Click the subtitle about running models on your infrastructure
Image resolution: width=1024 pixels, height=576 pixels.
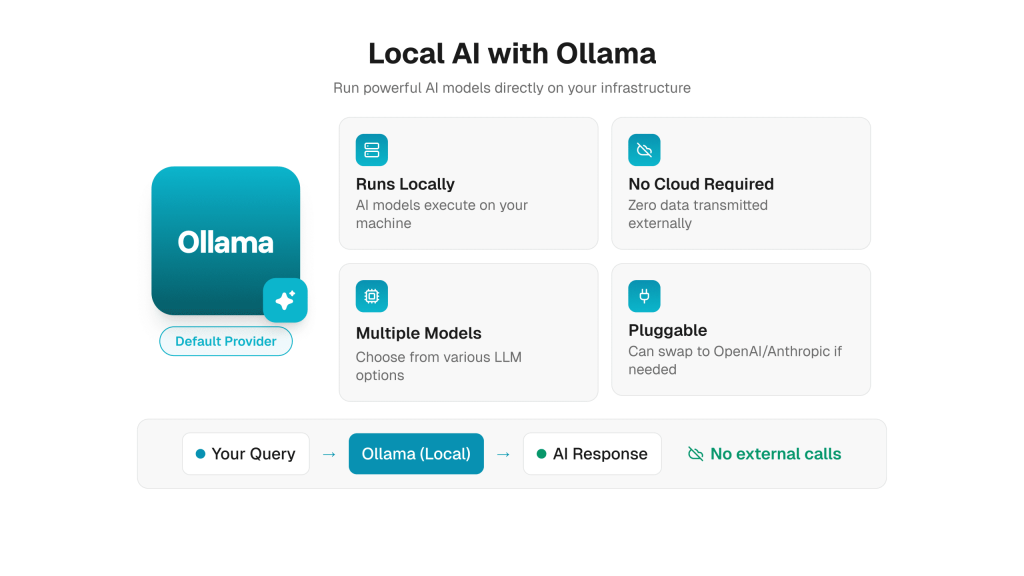[x=512, y=88]
